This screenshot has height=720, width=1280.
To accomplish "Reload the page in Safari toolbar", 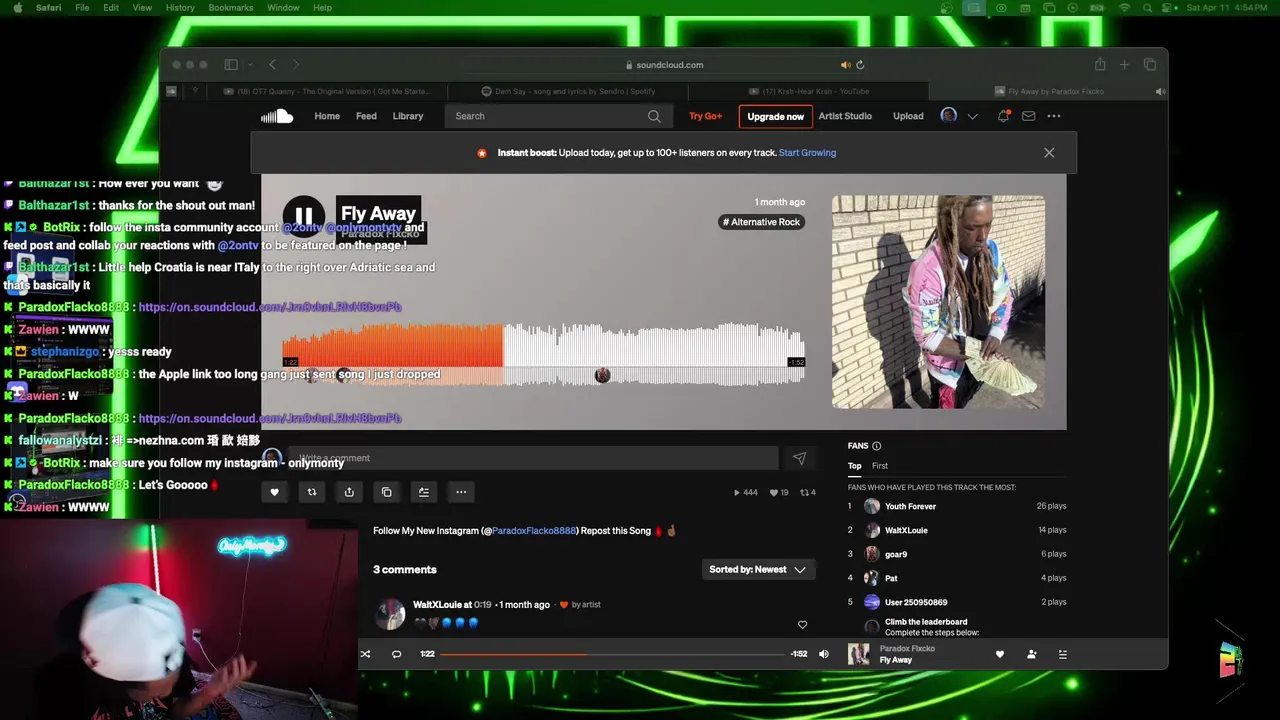I will tap(860, 65).
